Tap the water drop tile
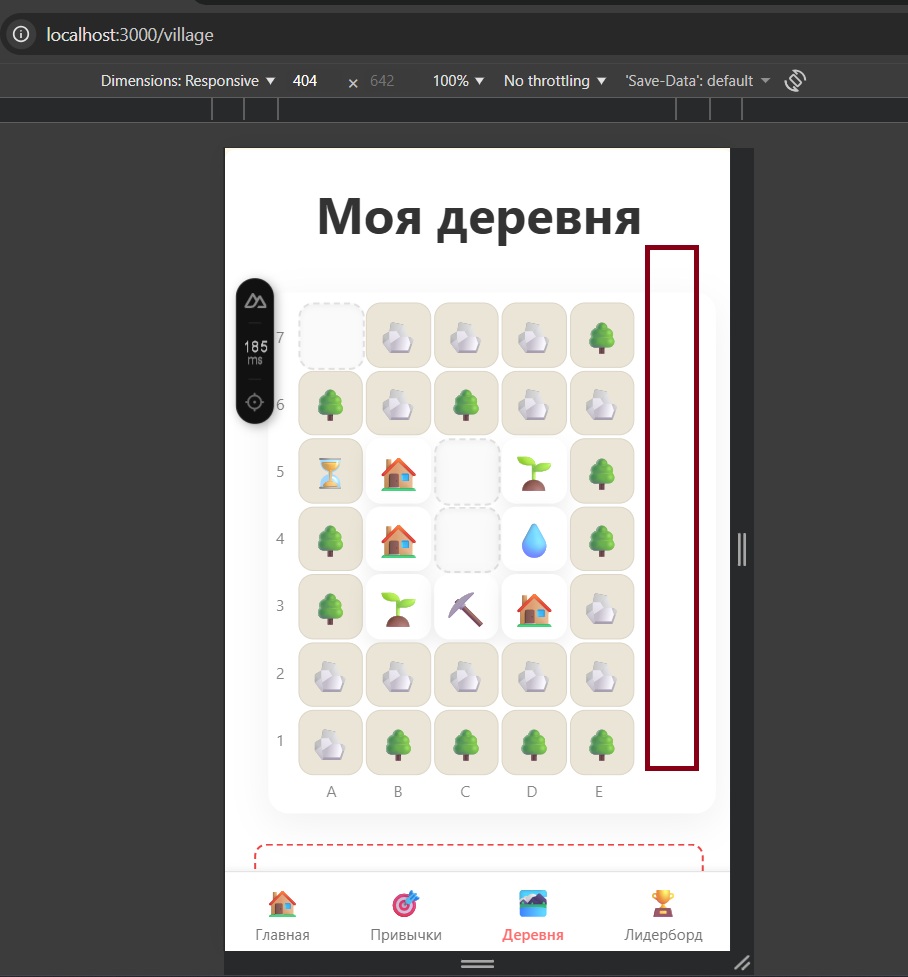Image resolution: width=908 pixels, height=977 pixels. pyautogui.click(x=533, y=540)
